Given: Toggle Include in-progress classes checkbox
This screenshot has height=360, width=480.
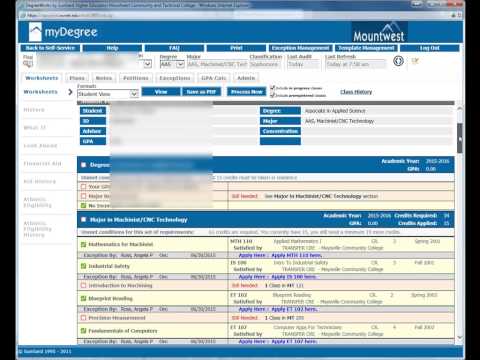Looking at the screenshot, I should (x=273, y=88).
